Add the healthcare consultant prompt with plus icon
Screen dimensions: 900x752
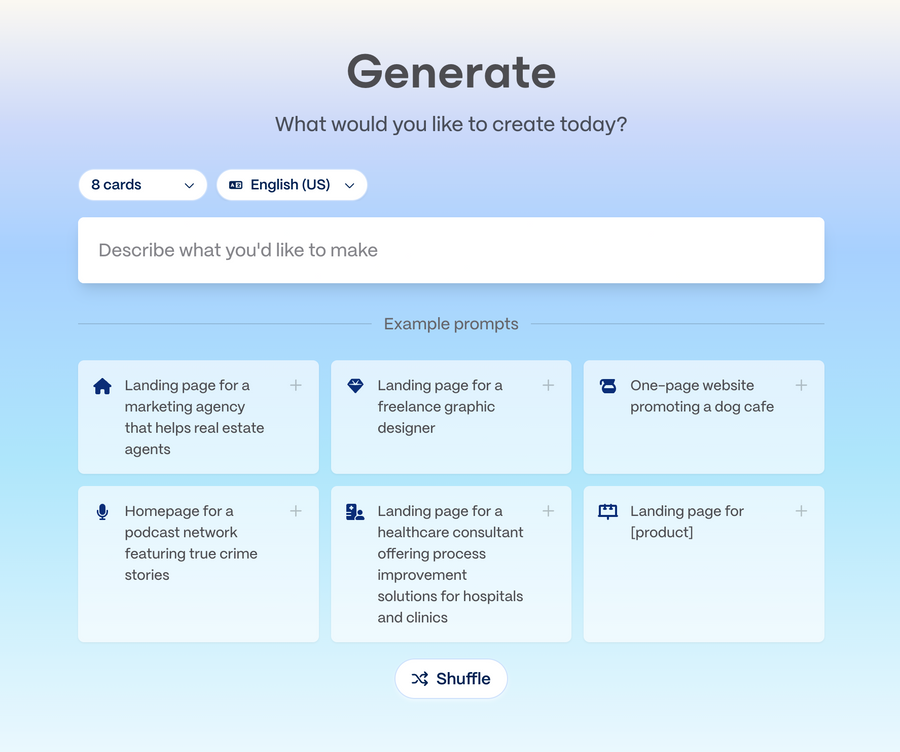coord(548,510)
